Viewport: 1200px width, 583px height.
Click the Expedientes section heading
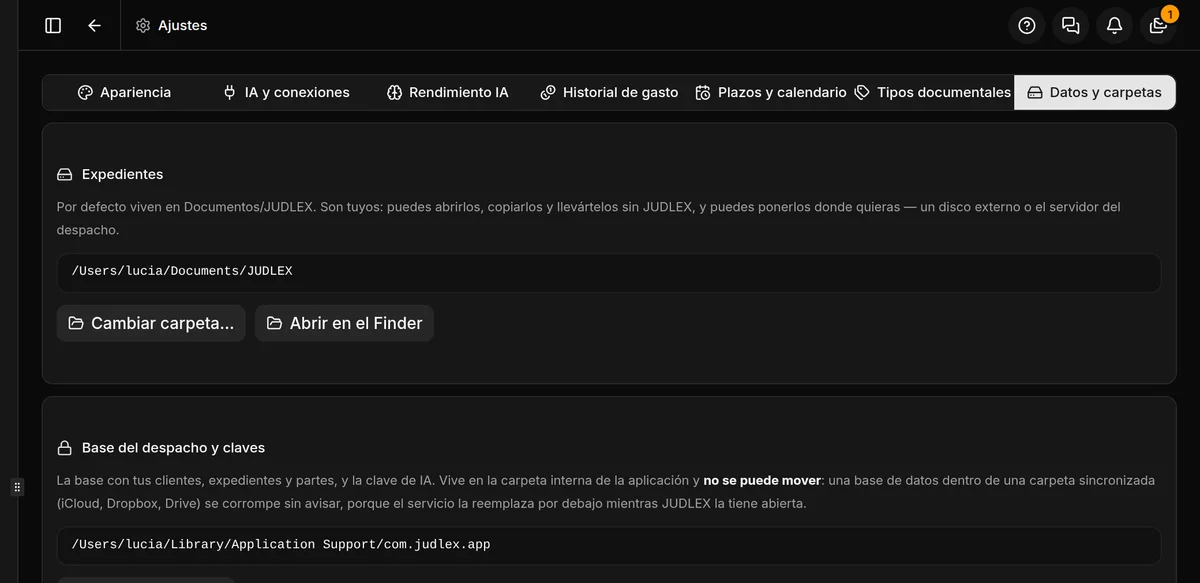pyautogui.click(x=122, y=174)
